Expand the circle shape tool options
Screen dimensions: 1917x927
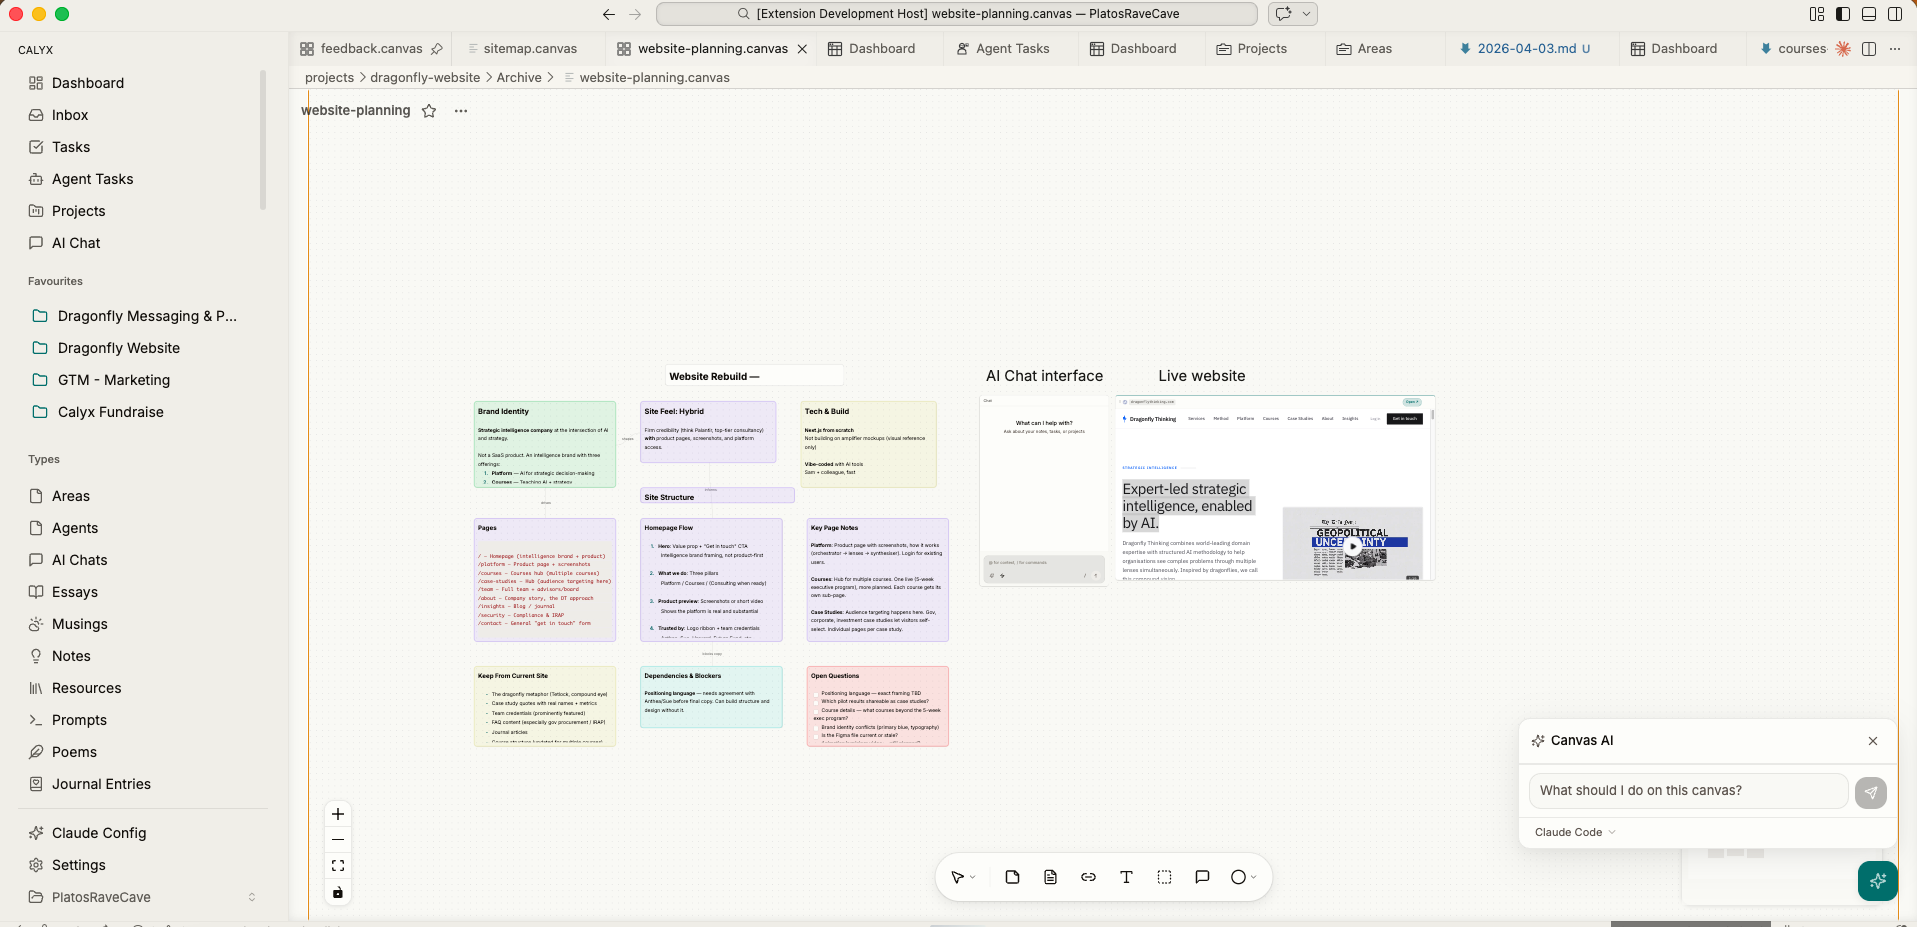1253,877
